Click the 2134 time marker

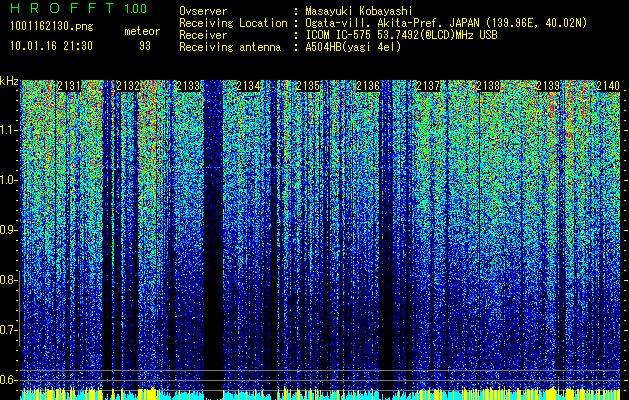pos(248,86)
